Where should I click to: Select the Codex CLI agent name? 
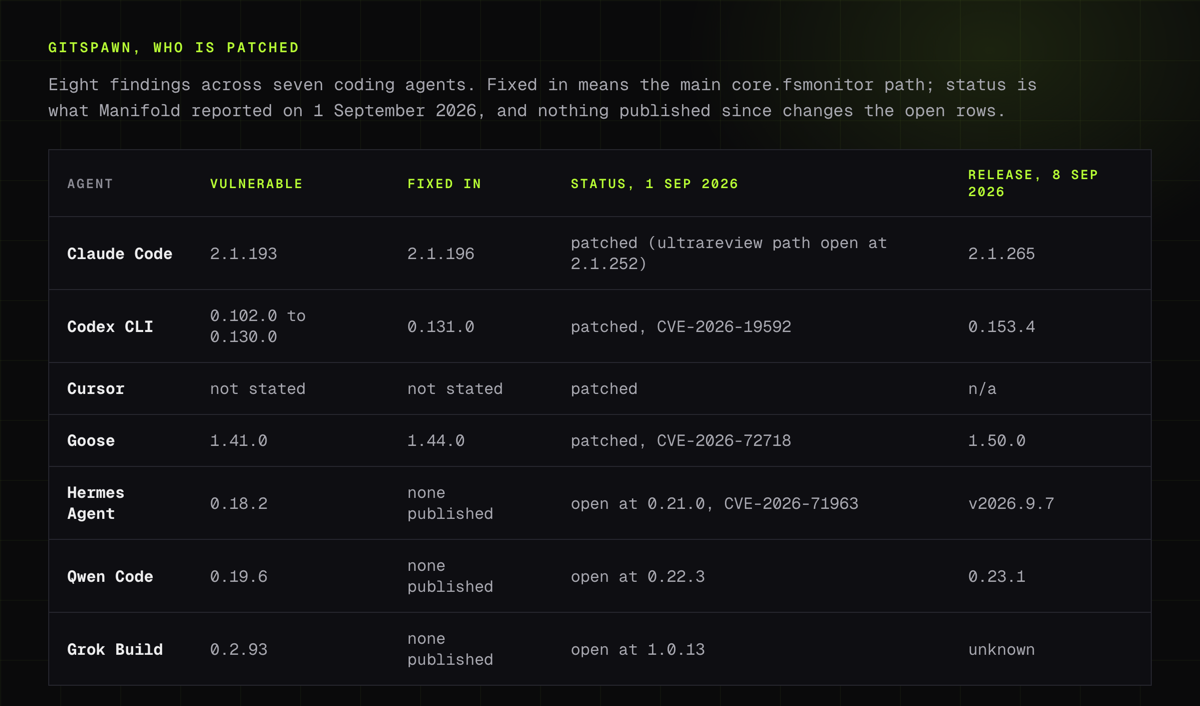pos(110,327)
